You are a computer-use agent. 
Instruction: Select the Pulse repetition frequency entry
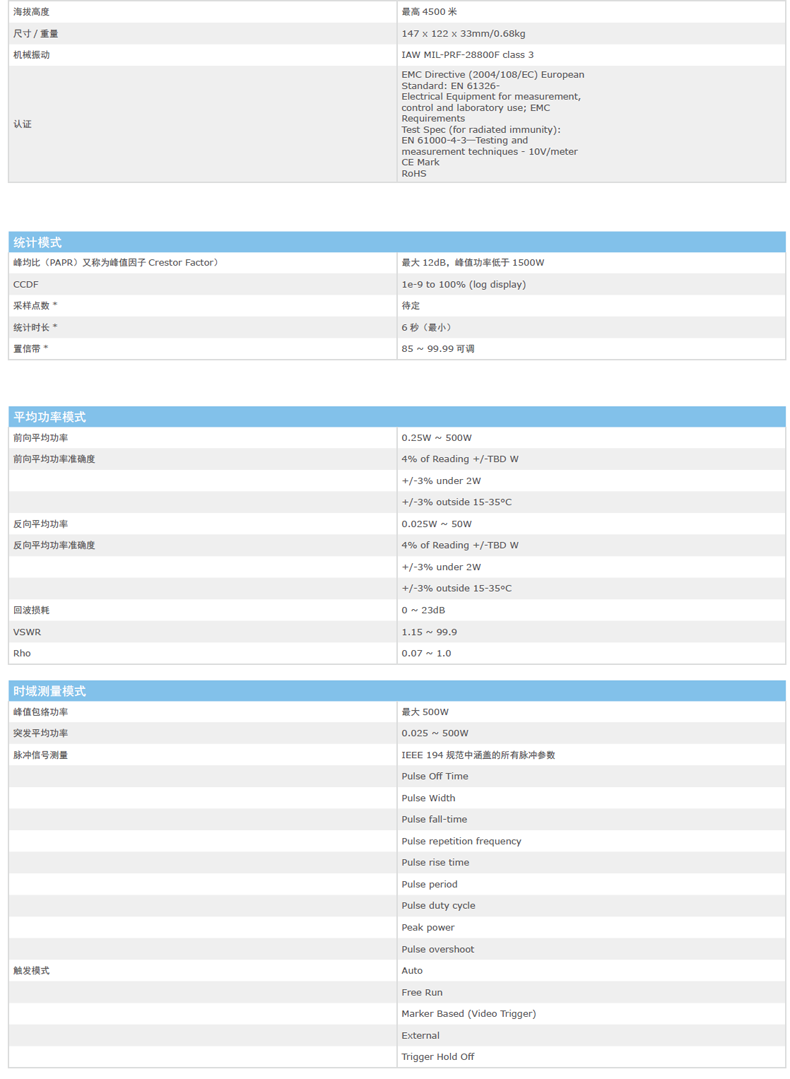coord(461,841)
